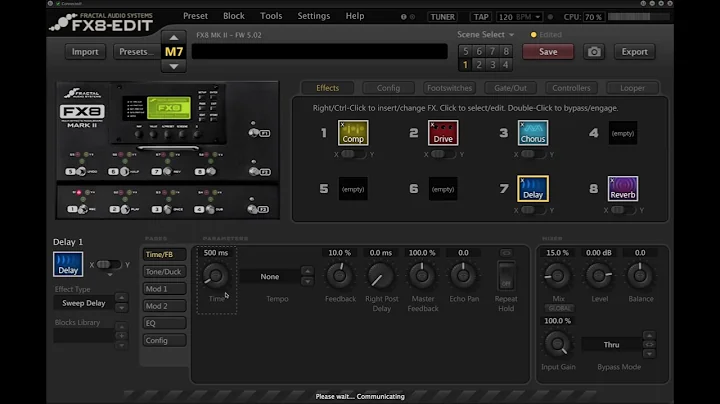
Task: Toggle X/Y switch under the Reverb block
Action: coord(623,210)
